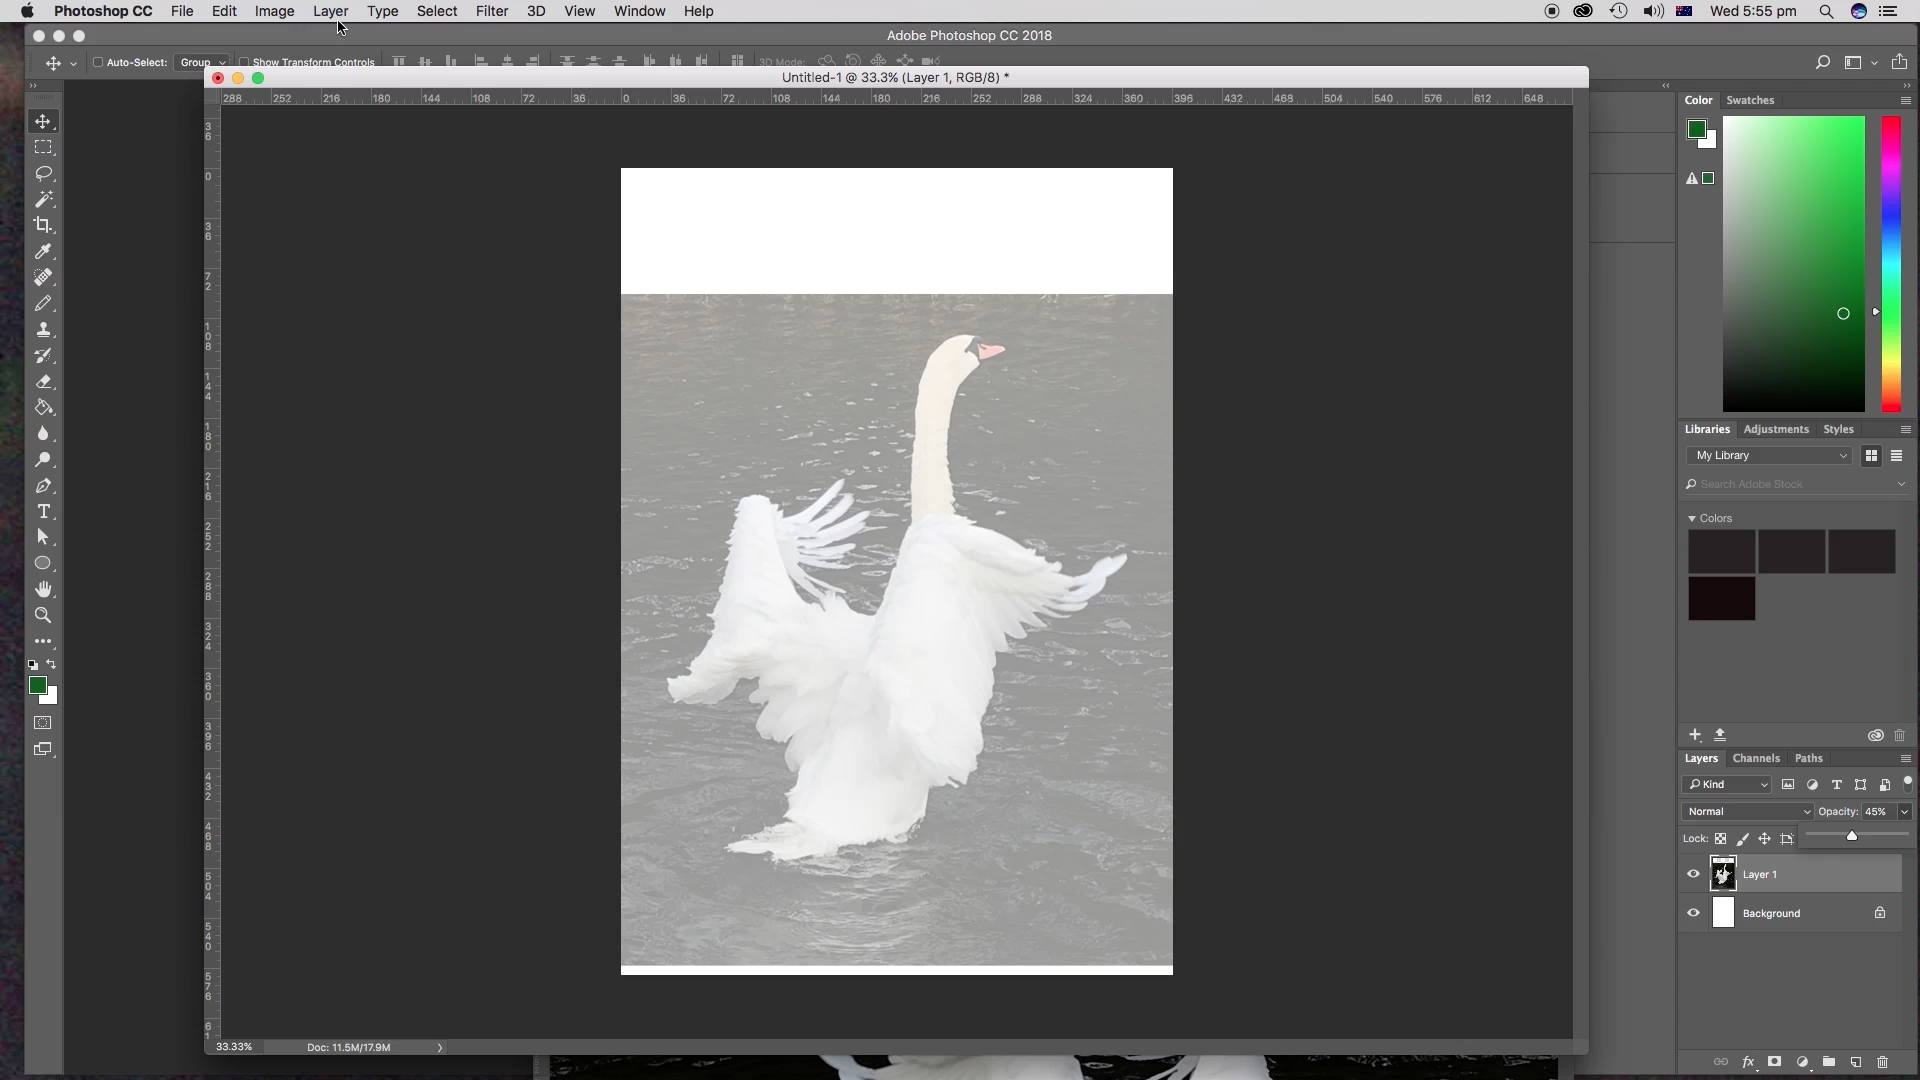Collapse the Colors section in Libraries

click(x=1692, y=518)
